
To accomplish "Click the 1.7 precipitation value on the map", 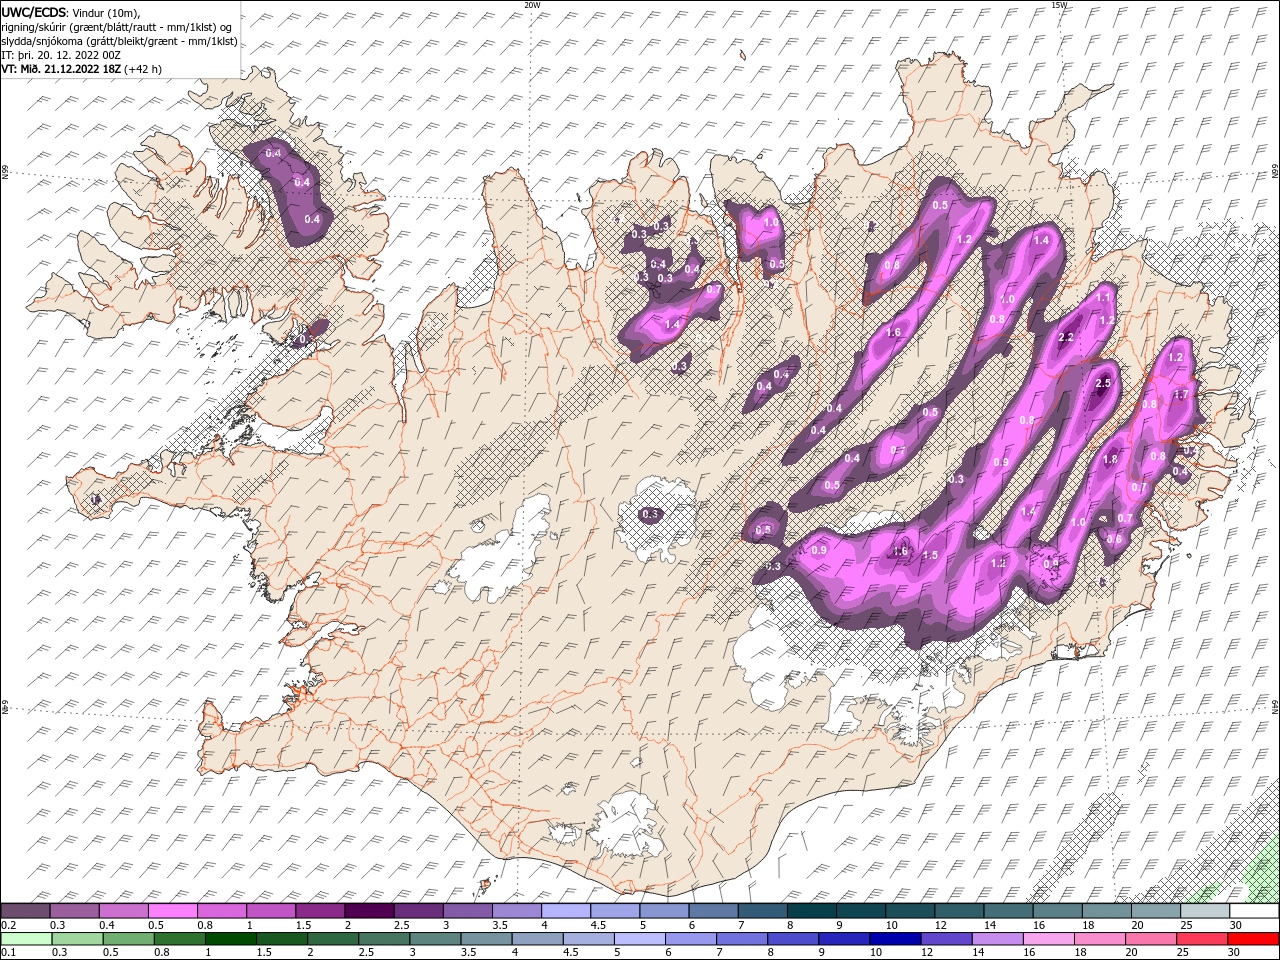I will point(1181,395).
